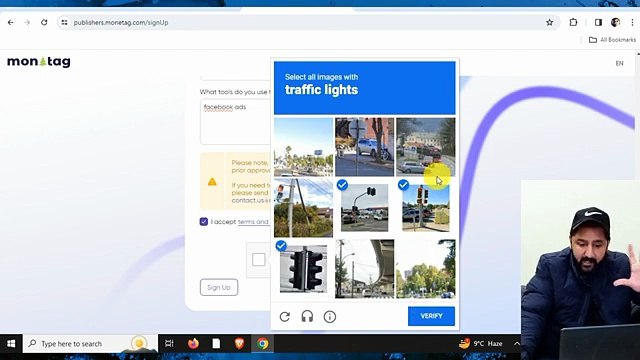Screen dimensions: 640x360
Task: Open the terms and conditions link
Action: 253,222
